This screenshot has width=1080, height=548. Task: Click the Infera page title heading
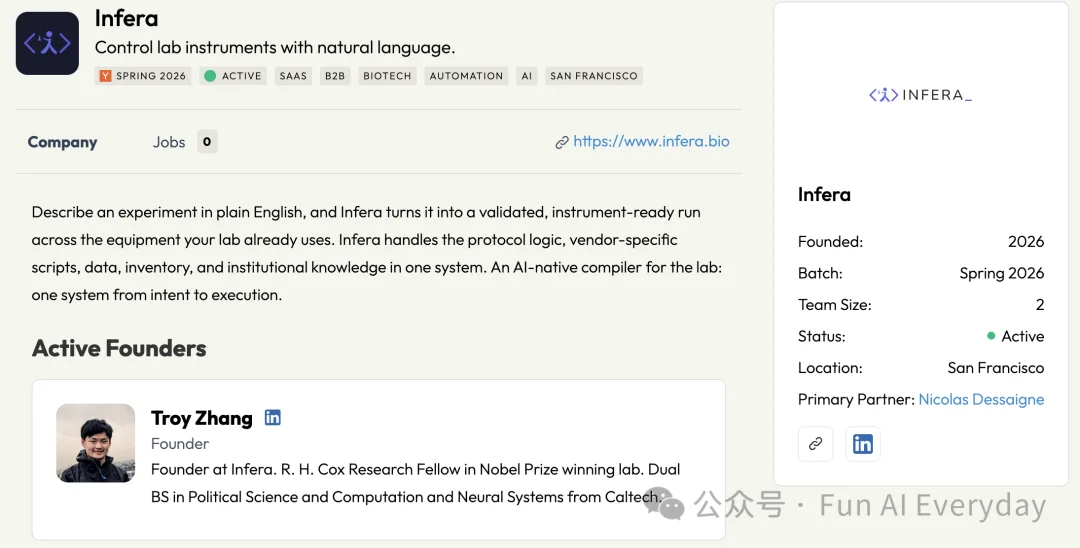127,19
